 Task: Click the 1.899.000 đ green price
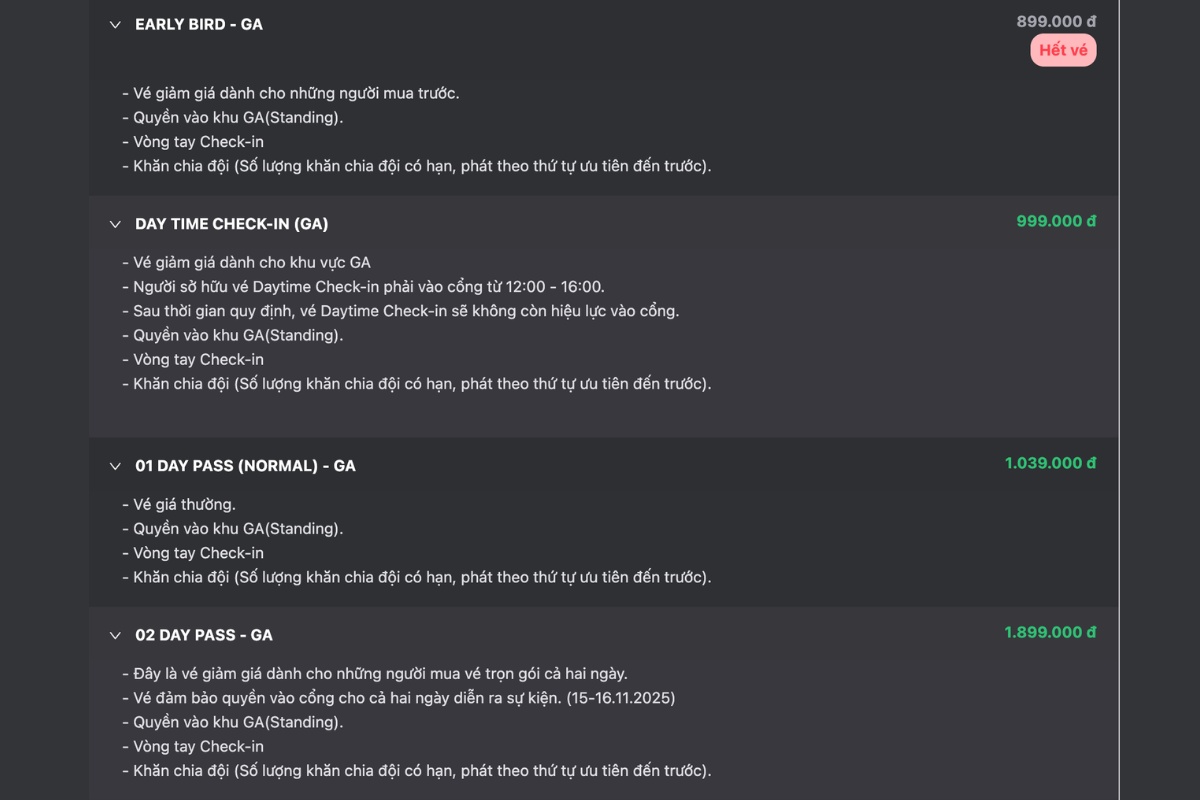tap(1050, 632)
